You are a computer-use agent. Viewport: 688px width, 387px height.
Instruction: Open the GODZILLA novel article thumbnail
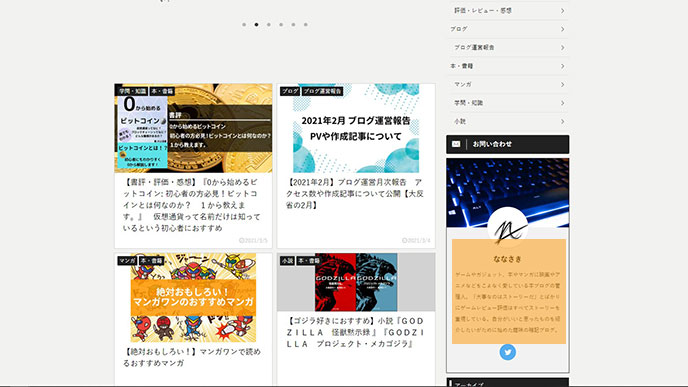[356, 282]
